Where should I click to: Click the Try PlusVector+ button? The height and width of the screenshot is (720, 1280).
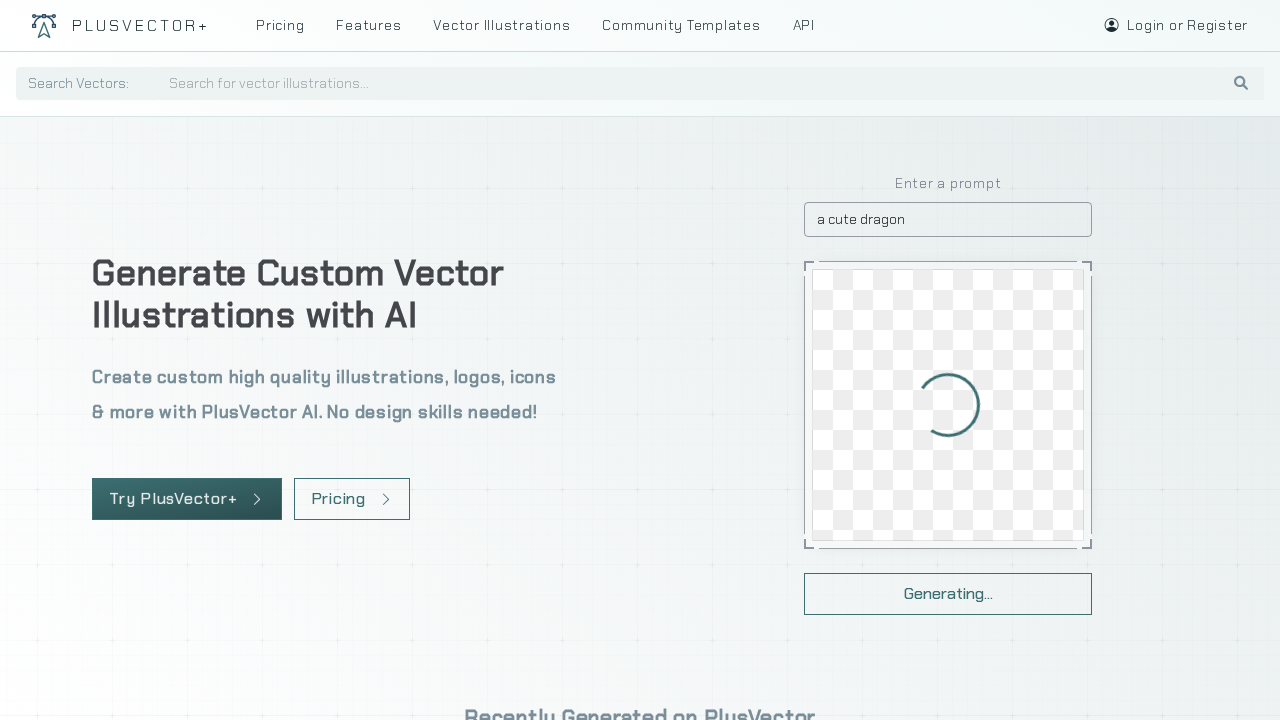pos(186,499)
